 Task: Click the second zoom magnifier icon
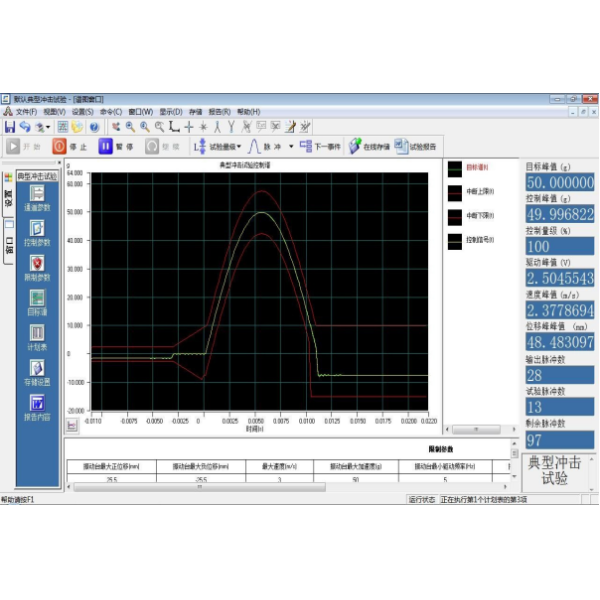click(x=145, y=127)
